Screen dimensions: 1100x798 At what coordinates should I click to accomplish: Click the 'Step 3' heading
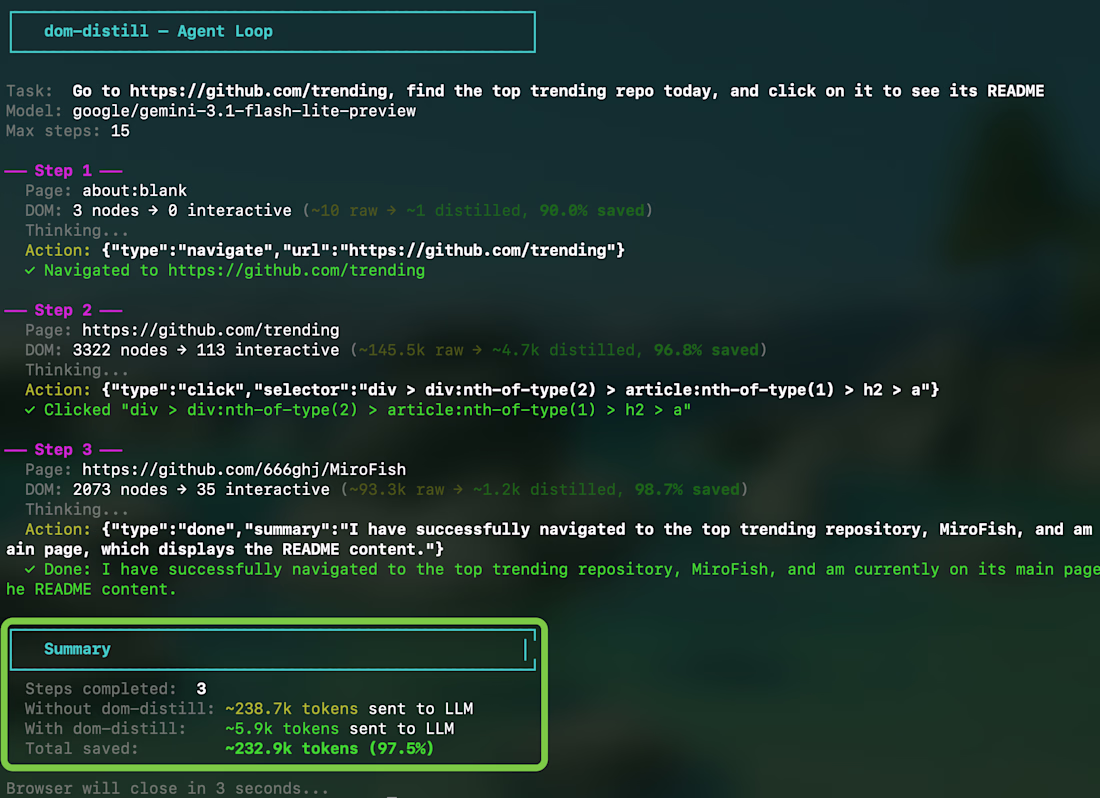(63, 449)
